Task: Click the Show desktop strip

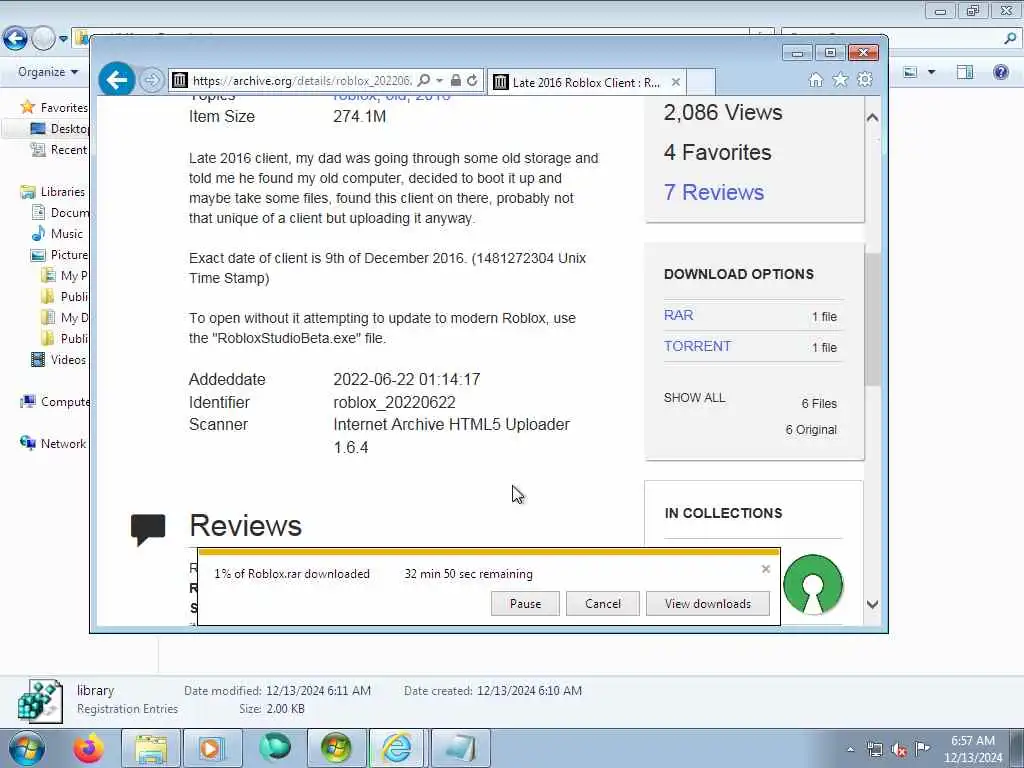Action: (x=1016, y=748)
